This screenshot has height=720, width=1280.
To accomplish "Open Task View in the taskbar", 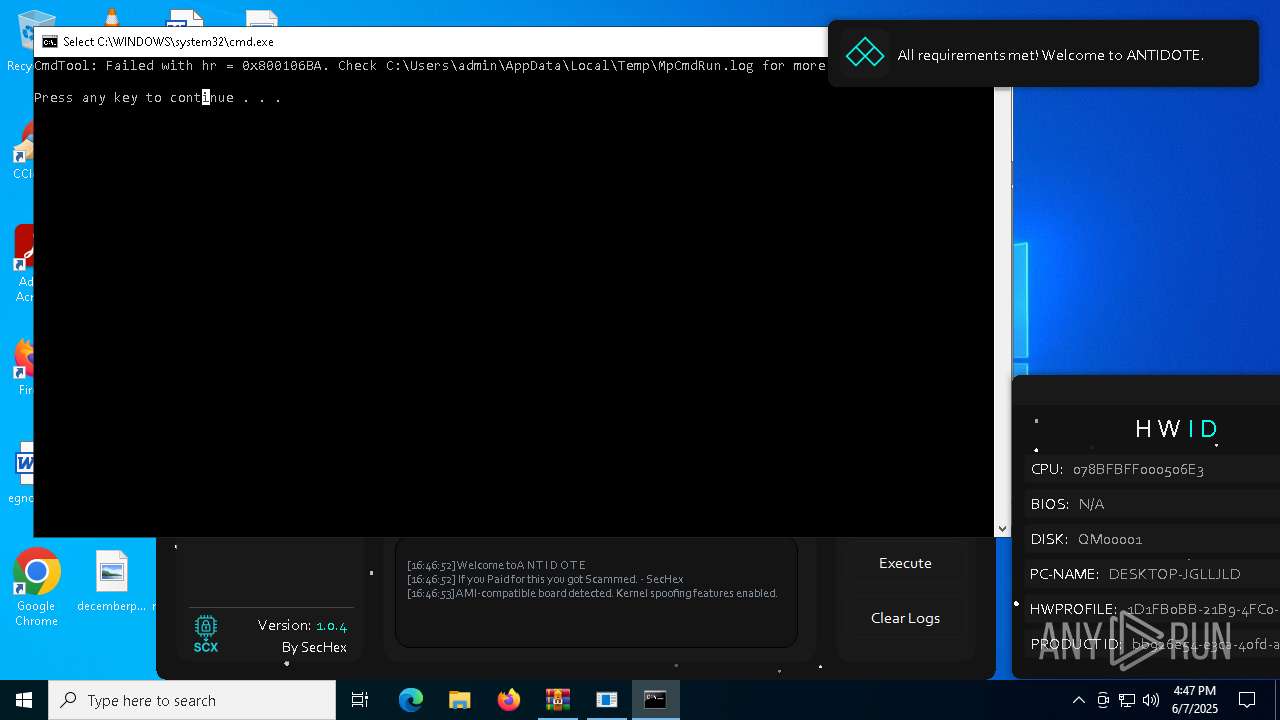I will click(x=360, y=700).
